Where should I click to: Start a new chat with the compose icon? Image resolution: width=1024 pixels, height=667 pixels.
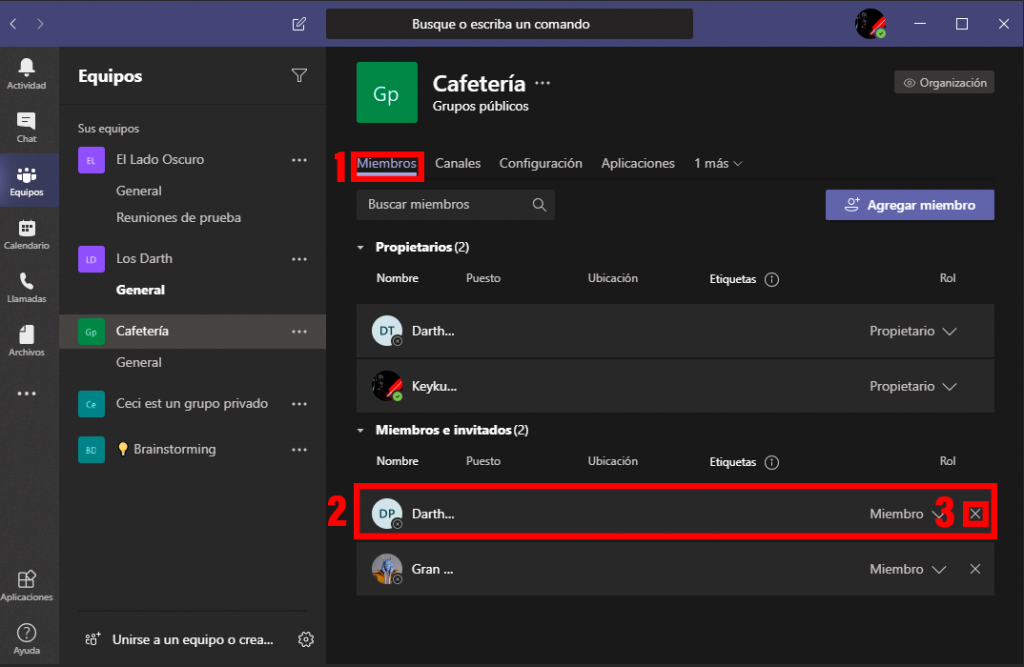298,23
